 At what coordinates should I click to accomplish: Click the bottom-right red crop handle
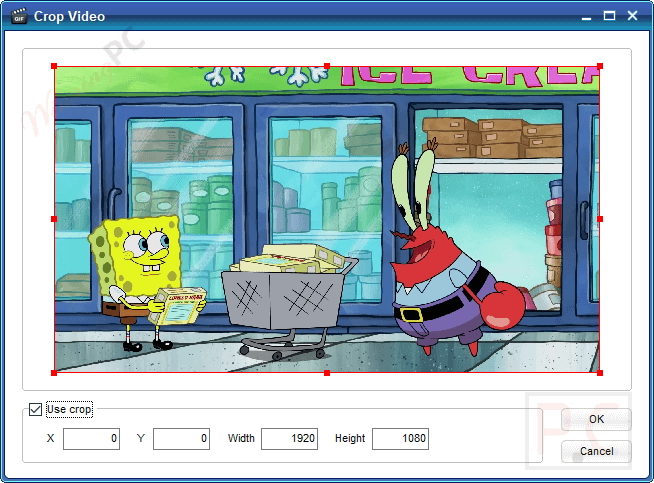click(x=600, y=372)
